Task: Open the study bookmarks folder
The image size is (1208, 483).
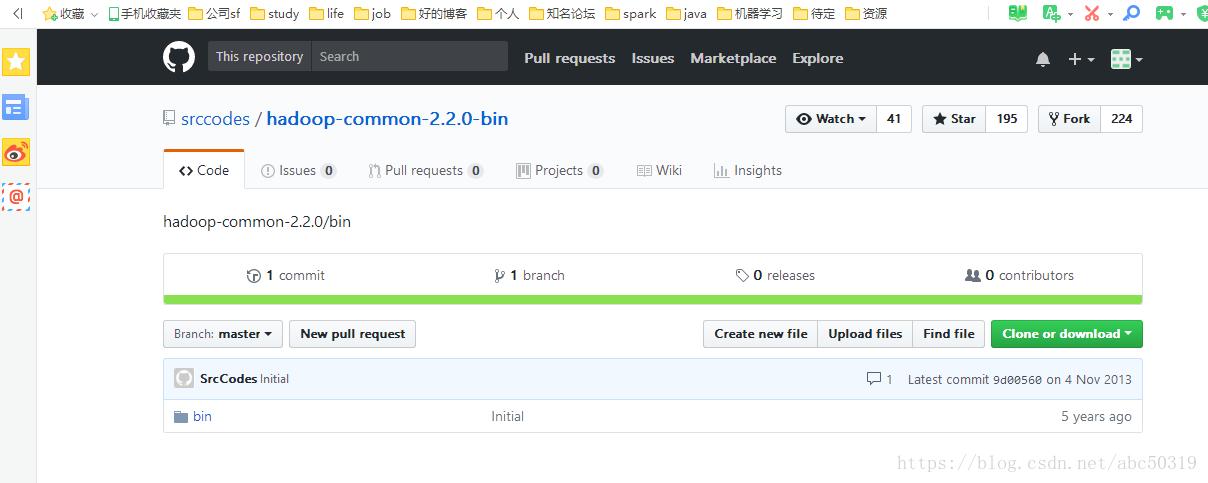Action: 275,14
